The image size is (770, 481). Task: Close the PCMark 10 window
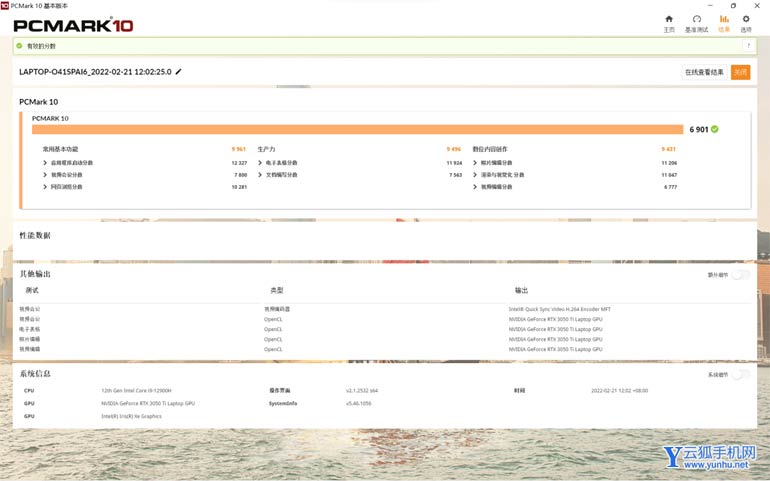coord(757,5)
